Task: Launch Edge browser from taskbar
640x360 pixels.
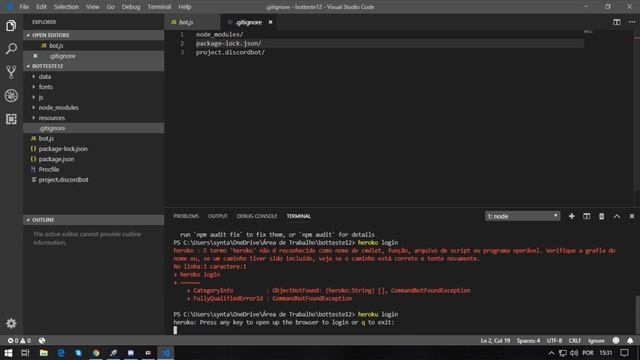Action: 61,353
